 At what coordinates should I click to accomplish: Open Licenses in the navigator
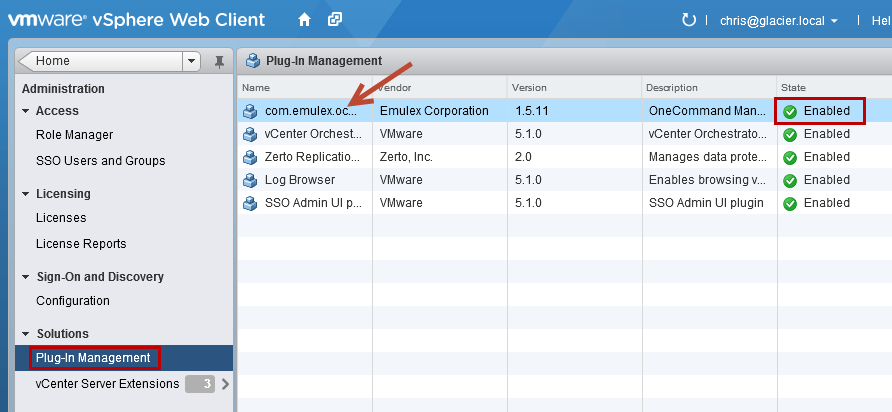tap(61, 218)
